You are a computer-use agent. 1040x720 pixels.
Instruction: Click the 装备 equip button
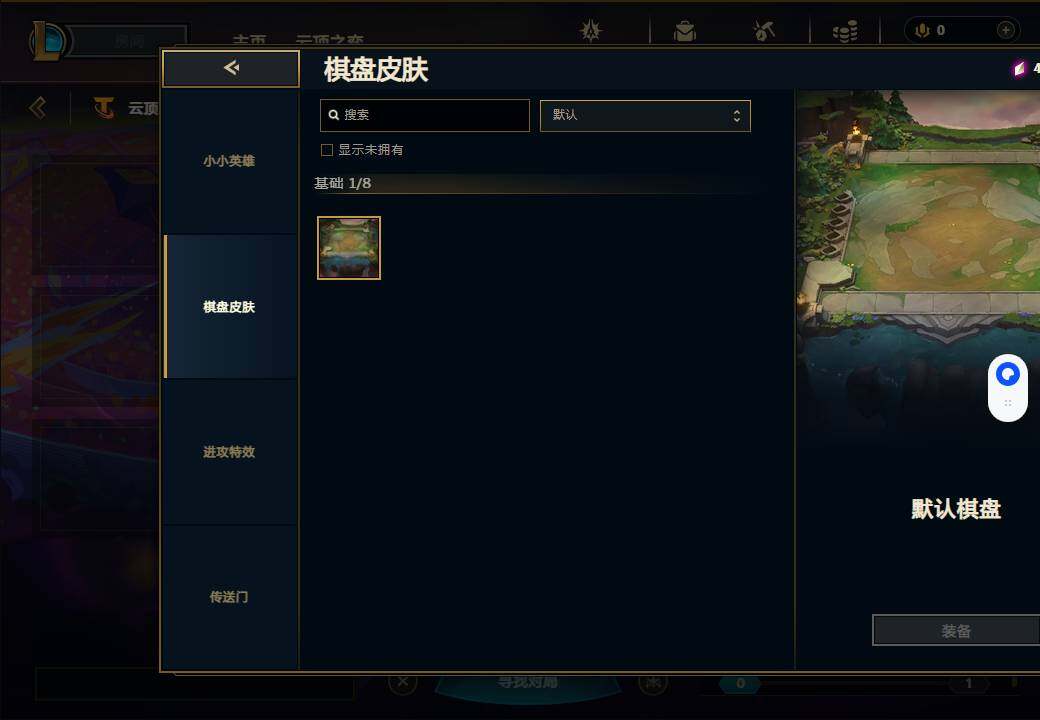(956, 630)
